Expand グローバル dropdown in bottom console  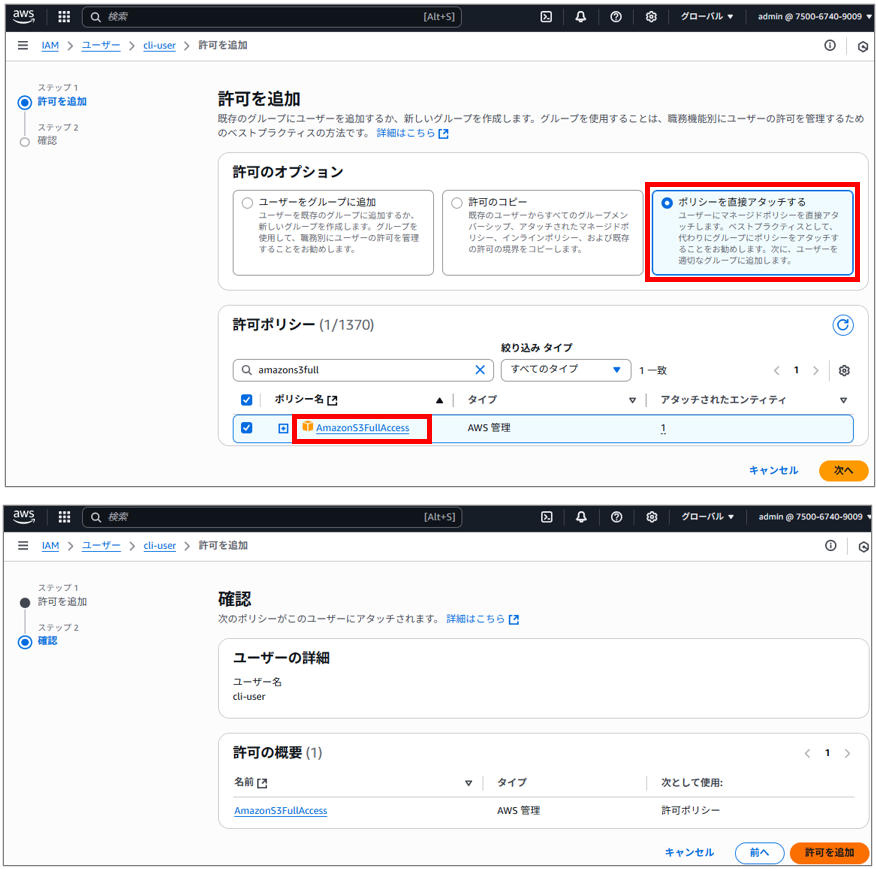[707, 517]
